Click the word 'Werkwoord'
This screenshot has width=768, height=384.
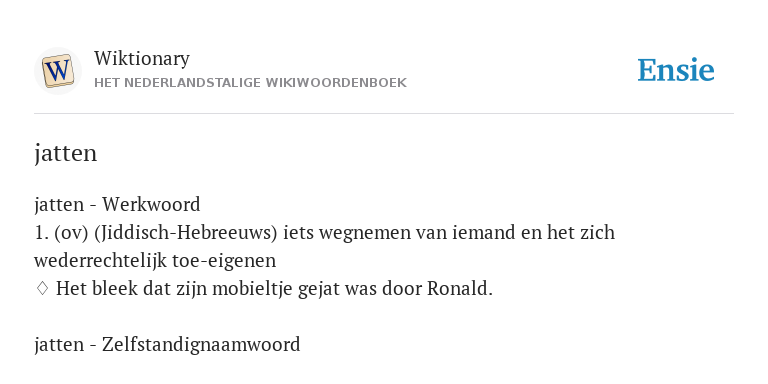(151, 204)
